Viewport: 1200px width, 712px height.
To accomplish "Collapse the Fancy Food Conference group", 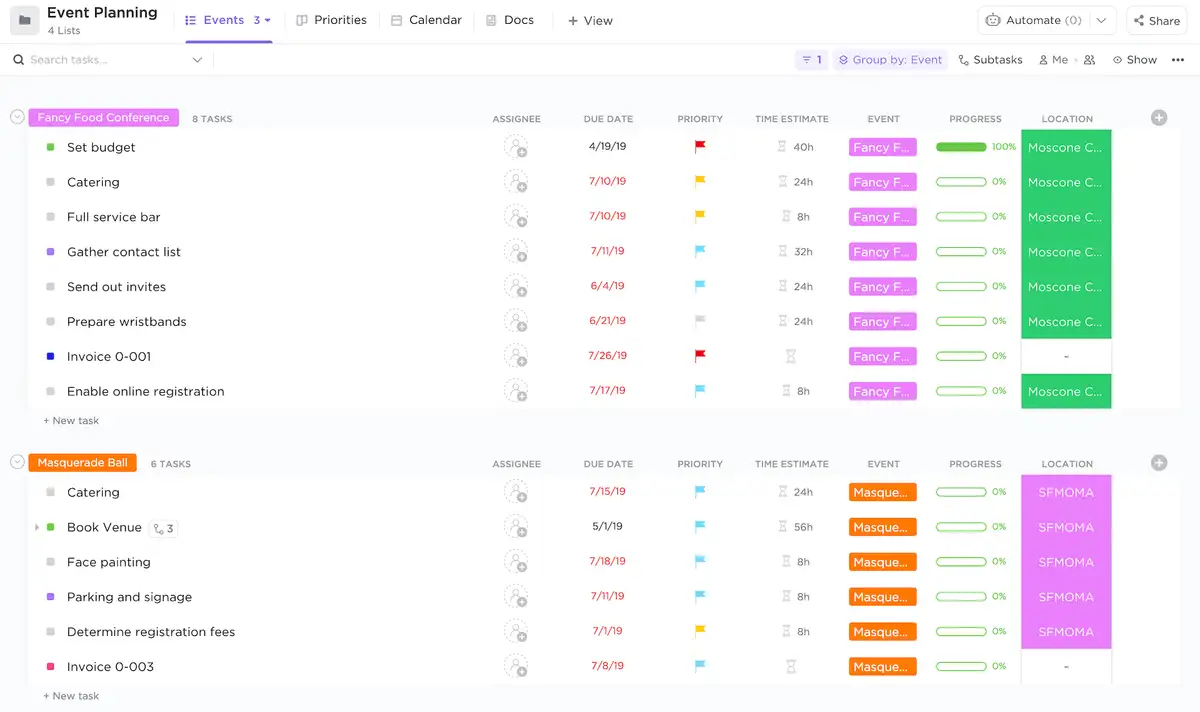I will click(x=17, y=117).
